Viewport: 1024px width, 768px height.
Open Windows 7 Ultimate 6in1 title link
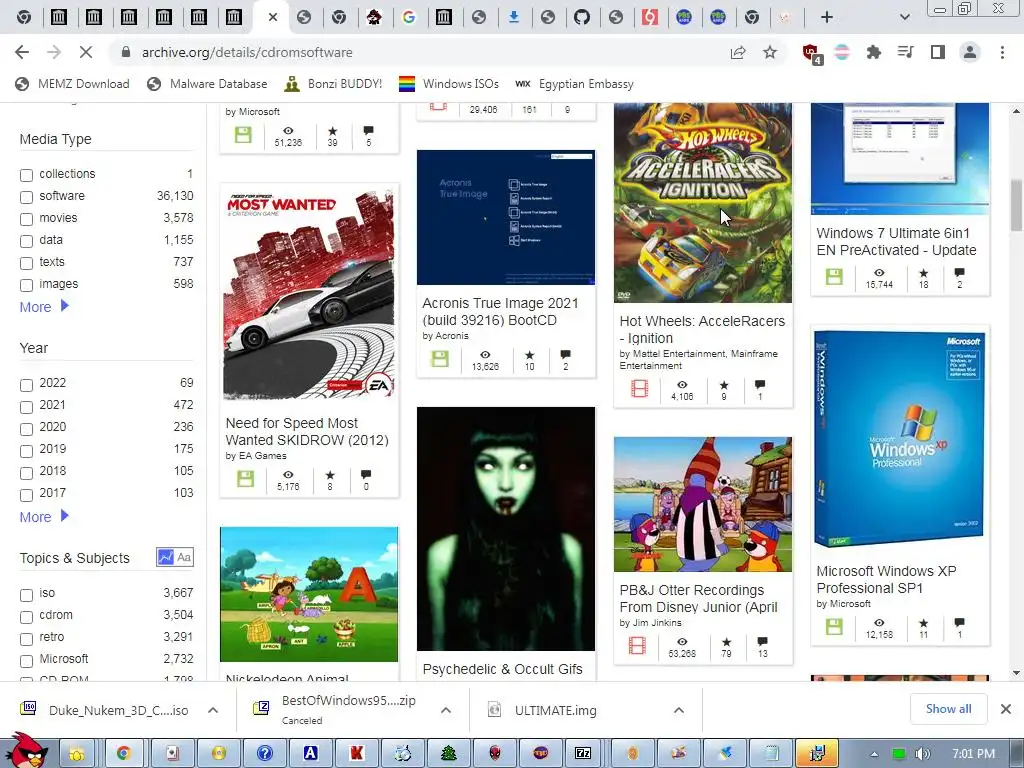(896, 242)
